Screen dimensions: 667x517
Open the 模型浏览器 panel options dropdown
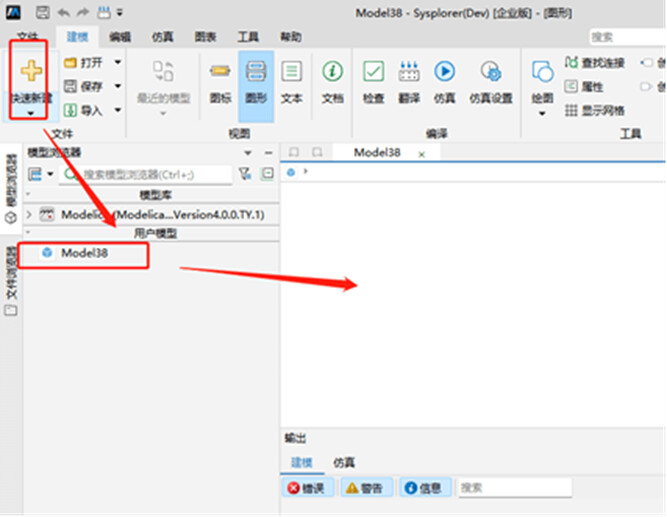(x=248, y=152)
